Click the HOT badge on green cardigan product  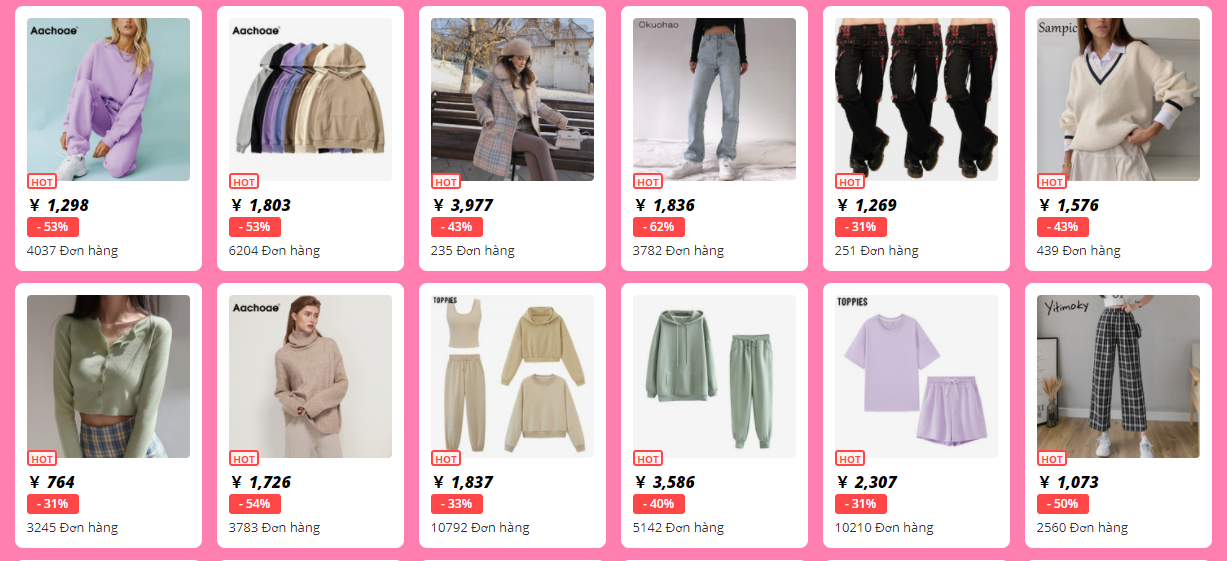pos(42,459)
